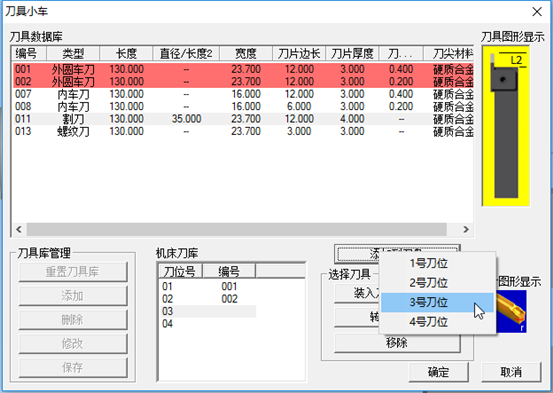This screenshot has height=393, width=553.
Task: Click the 刀片边长 column header
Action: tap(299, 54)
